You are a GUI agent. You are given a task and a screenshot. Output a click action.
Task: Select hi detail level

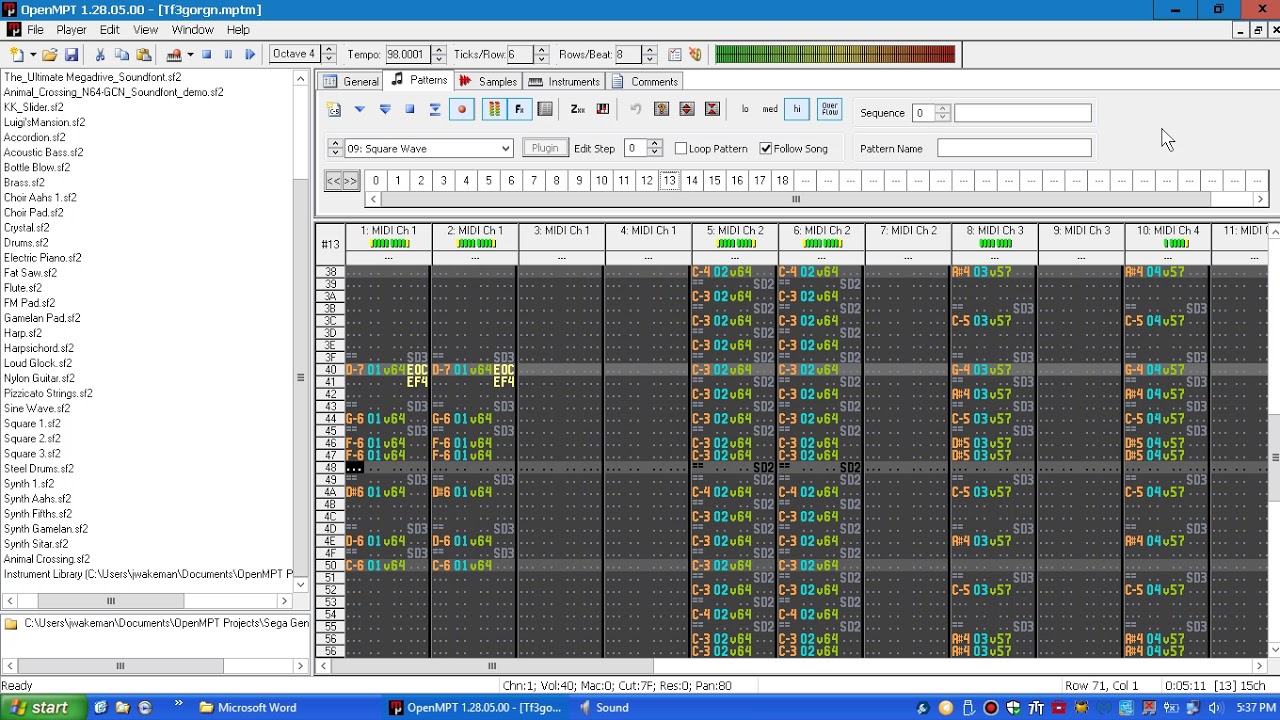point(797,109)
